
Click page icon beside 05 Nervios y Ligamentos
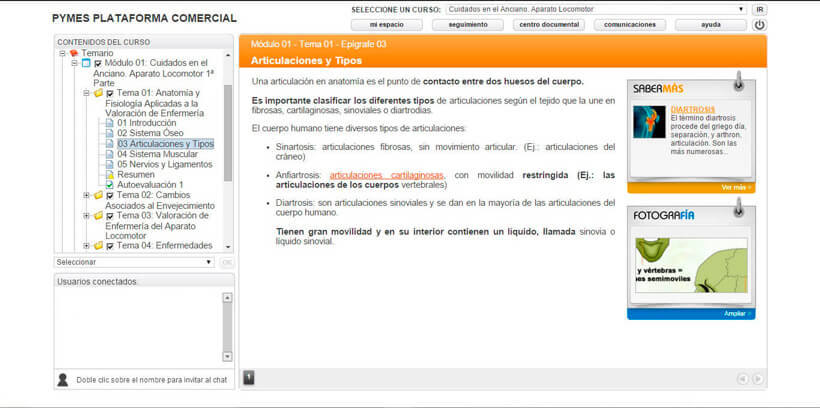pos(109,164)
